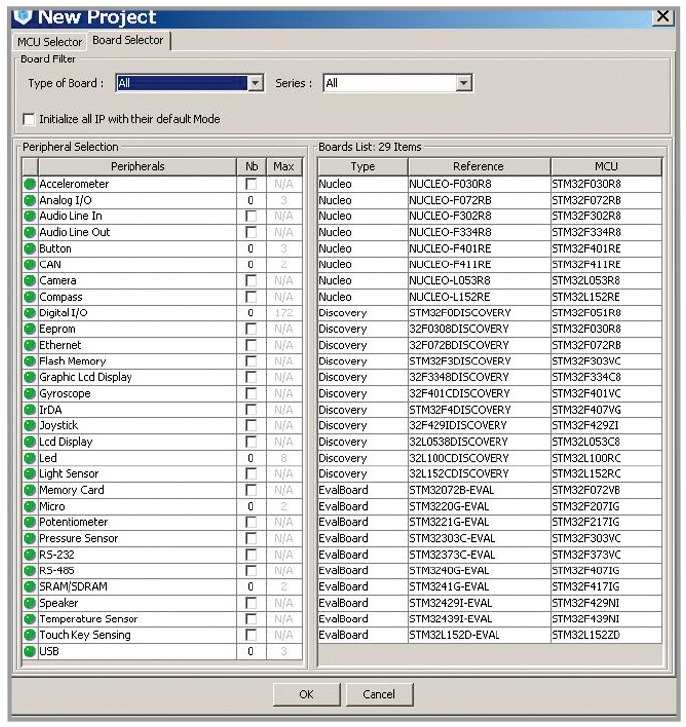Click the Nb value for USB
This screenshot has height=727, width=686.
[251, 651]
